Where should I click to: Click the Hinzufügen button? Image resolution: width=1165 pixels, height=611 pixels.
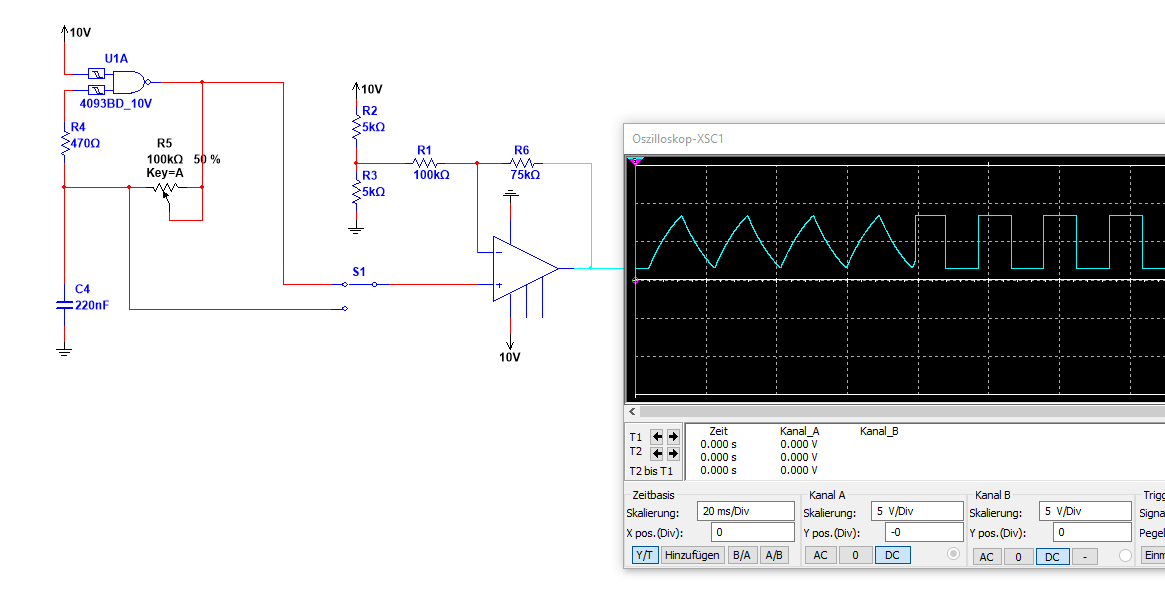(692, 555)
